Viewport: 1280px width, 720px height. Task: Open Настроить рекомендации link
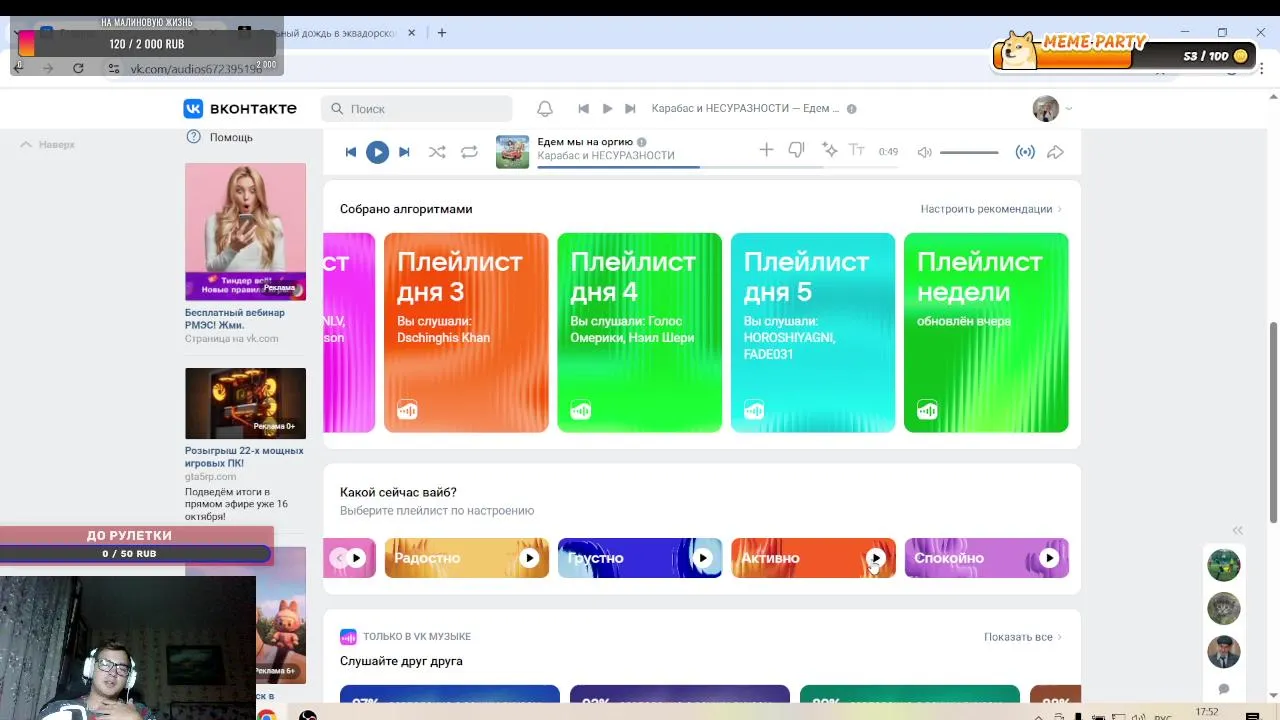pyautogui.click(x=991, y=209)
